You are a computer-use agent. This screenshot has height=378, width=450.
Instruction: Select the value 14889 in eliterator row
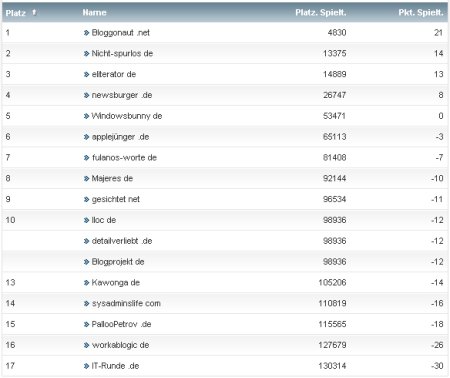[335, 74]
